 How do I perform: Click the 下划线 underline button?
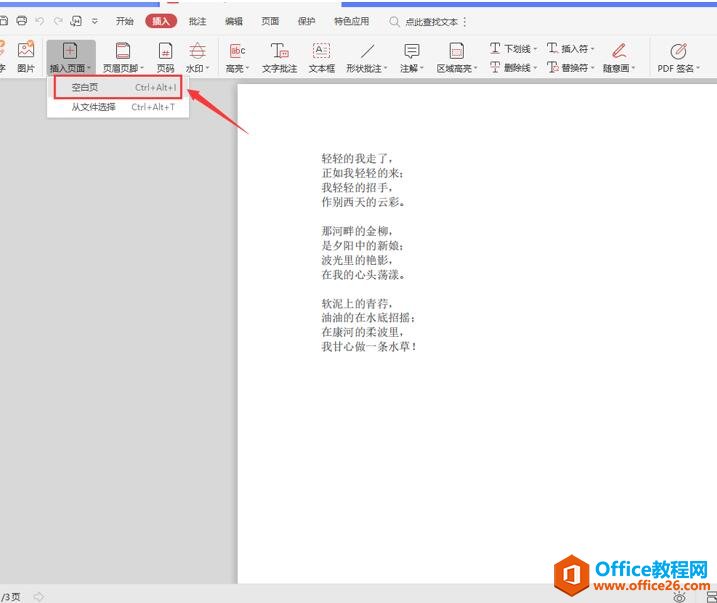tap(514, 48)
